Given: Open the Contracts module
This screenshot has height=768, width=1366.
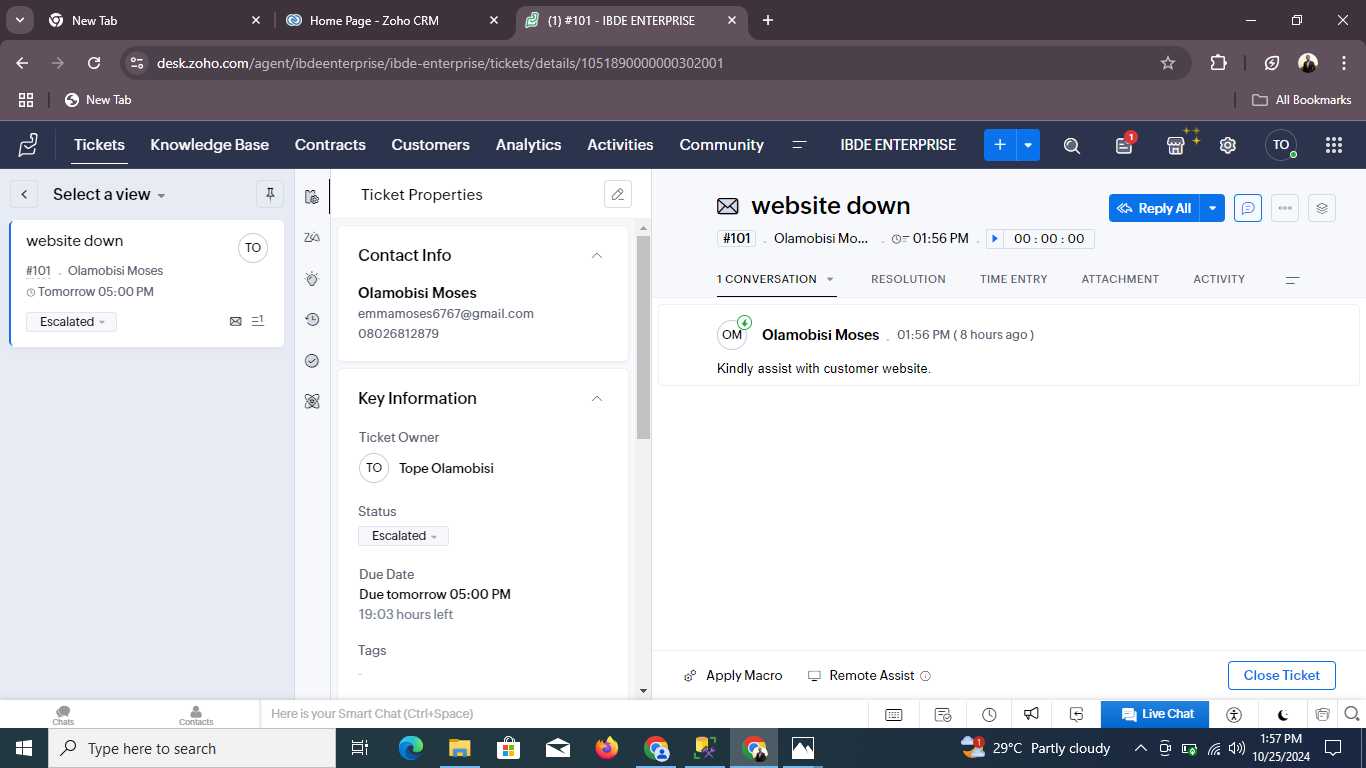Looking at the screenshot, I should click(330, 145).
